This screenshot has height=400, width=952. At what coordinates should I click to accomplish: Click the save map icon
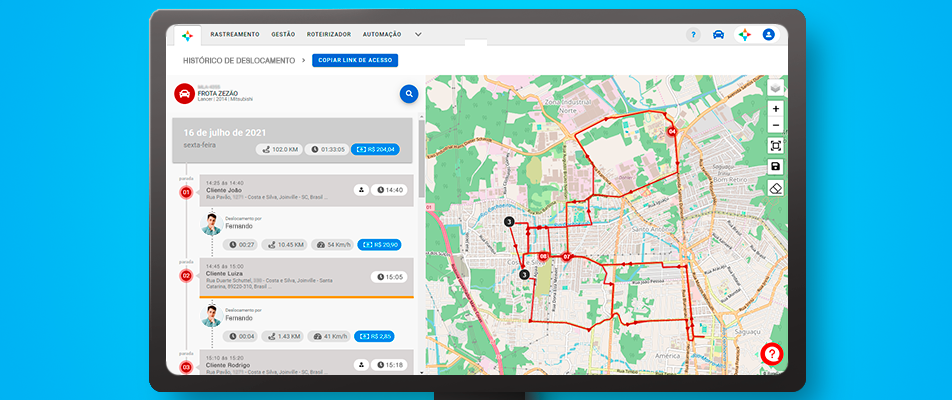click(775, 167)
